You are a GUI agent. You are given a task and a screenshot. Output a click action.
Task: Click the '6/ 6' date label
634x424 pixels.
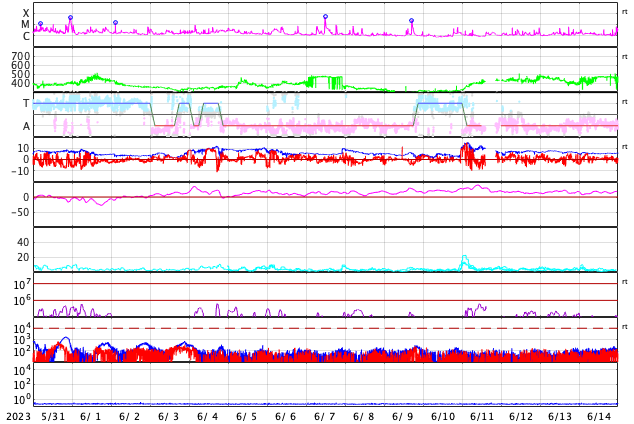tap(285, 417)
